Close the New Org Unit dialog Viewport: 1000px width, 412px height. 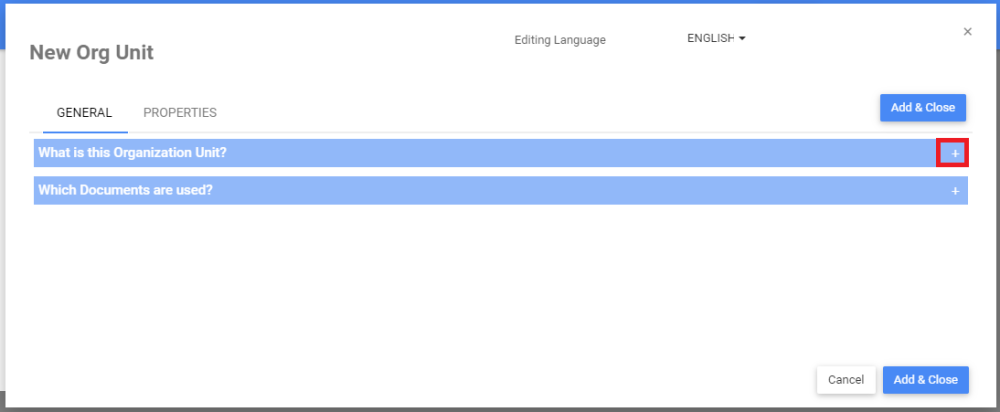pyautogui.click(x=967, y=32)
